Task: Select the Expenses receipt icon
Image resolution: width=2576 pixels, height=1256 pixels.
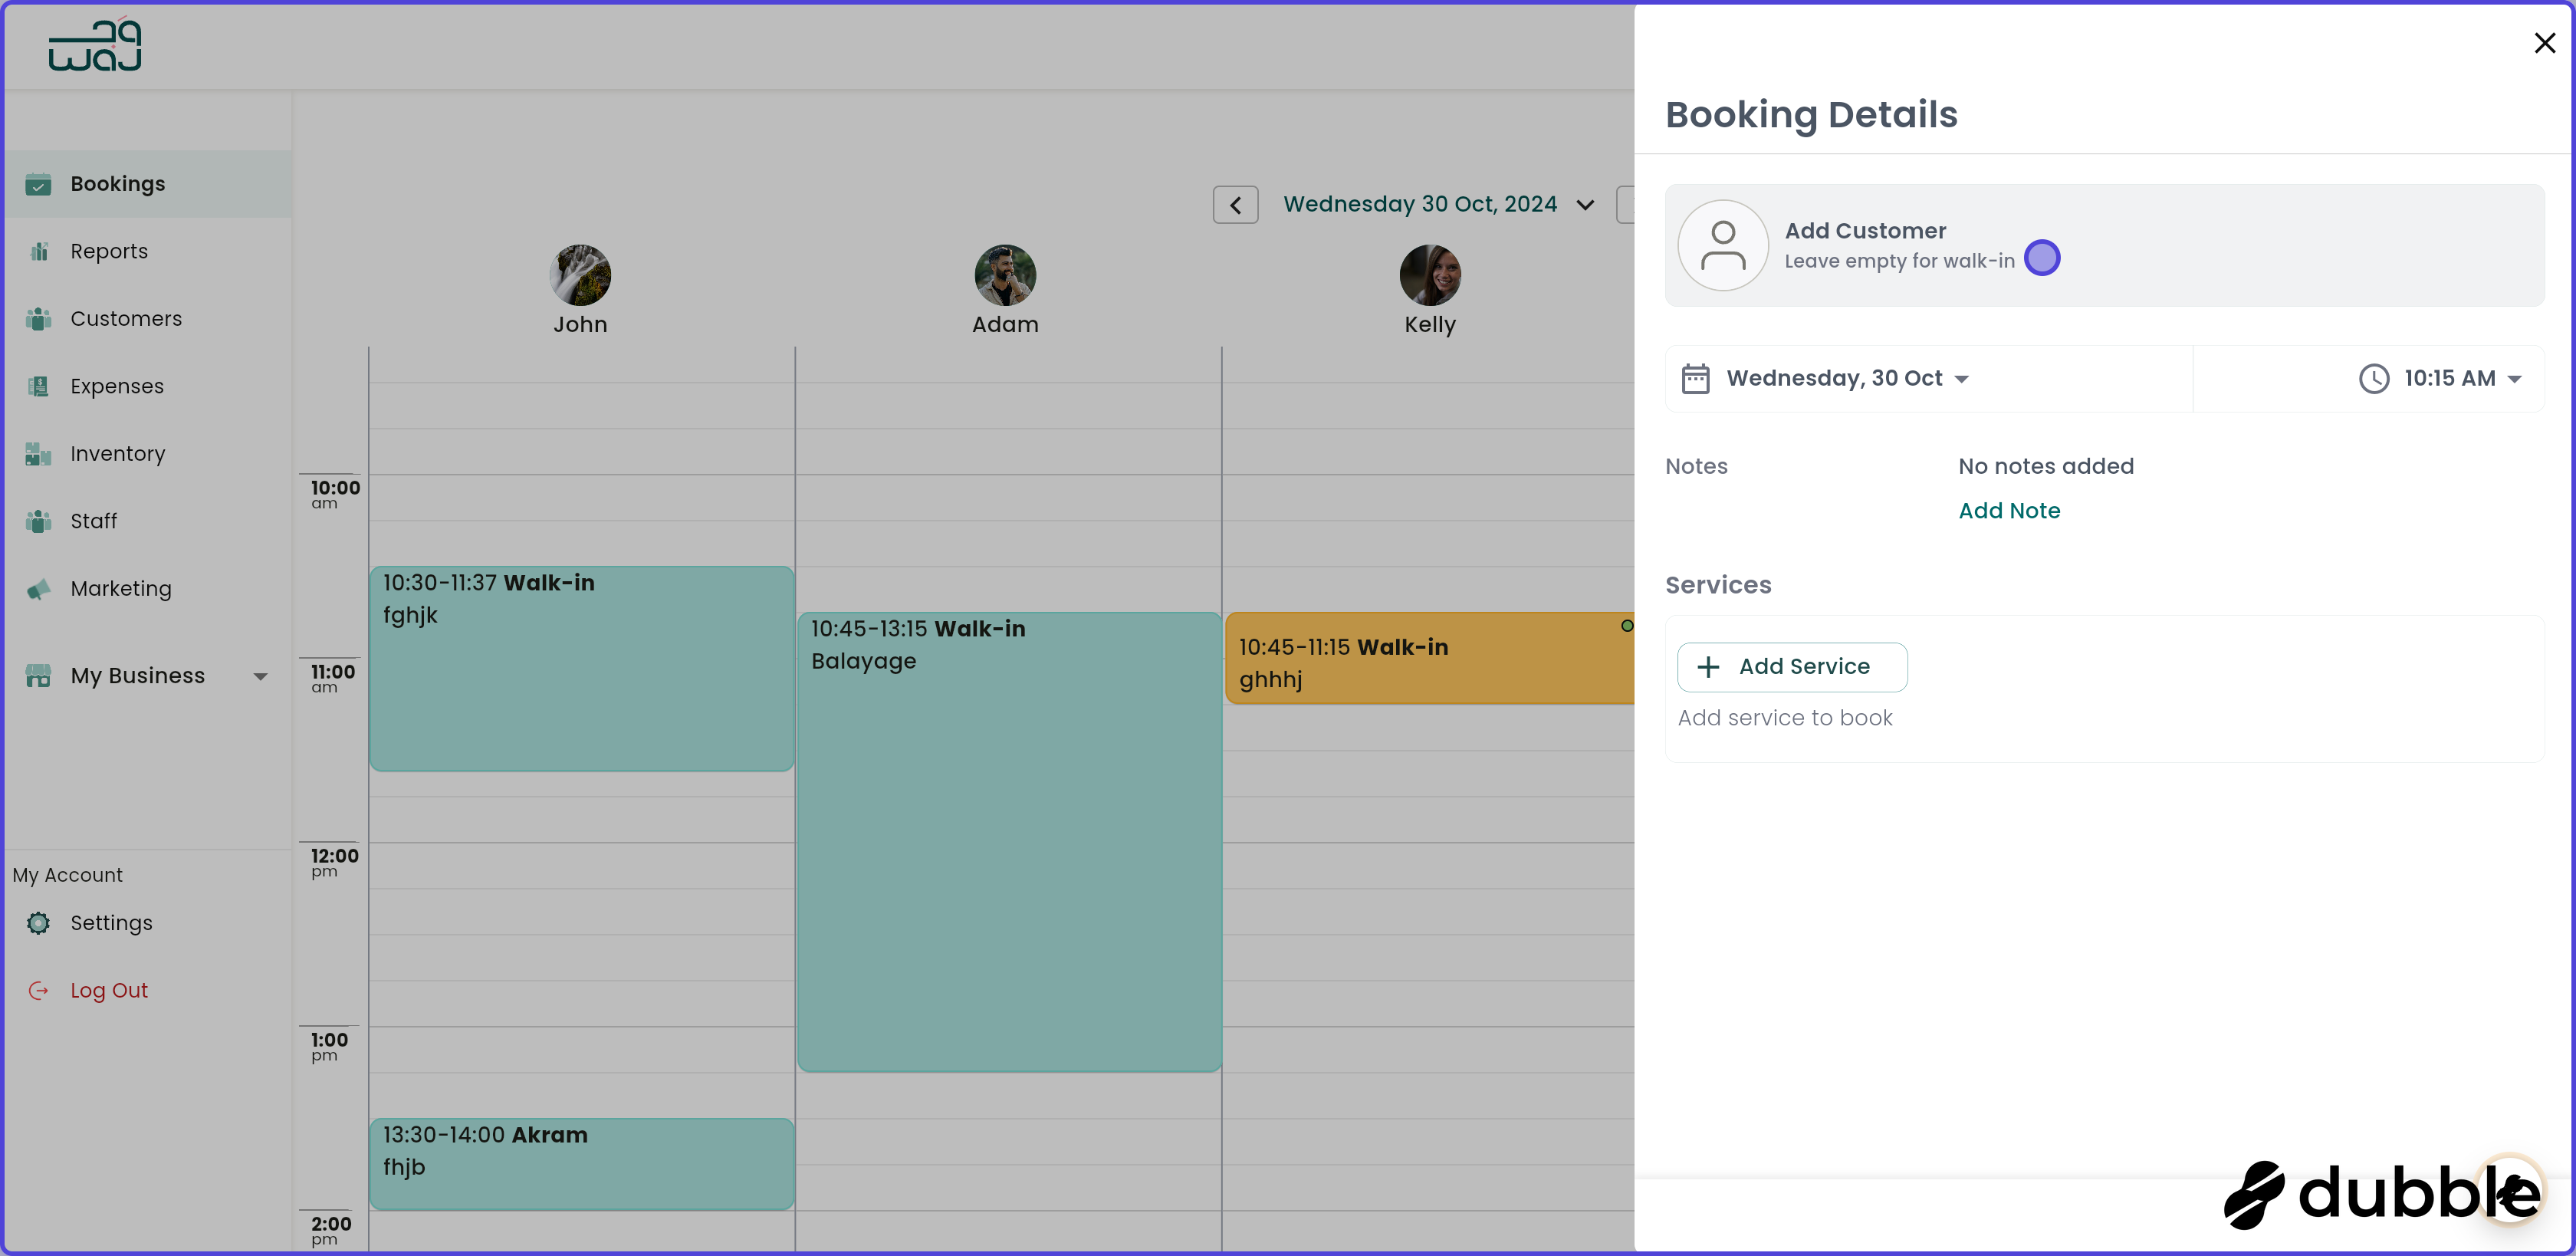Action: point(38,386)
